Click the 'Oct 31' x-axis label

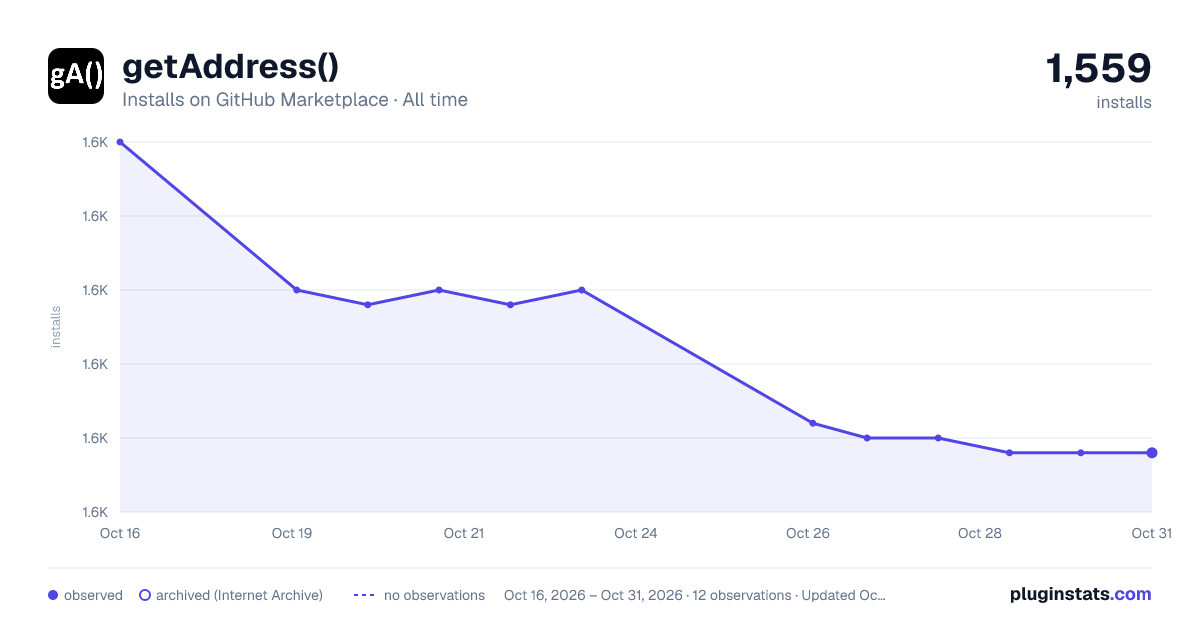pyautogui.click(x=1151, y=533)
